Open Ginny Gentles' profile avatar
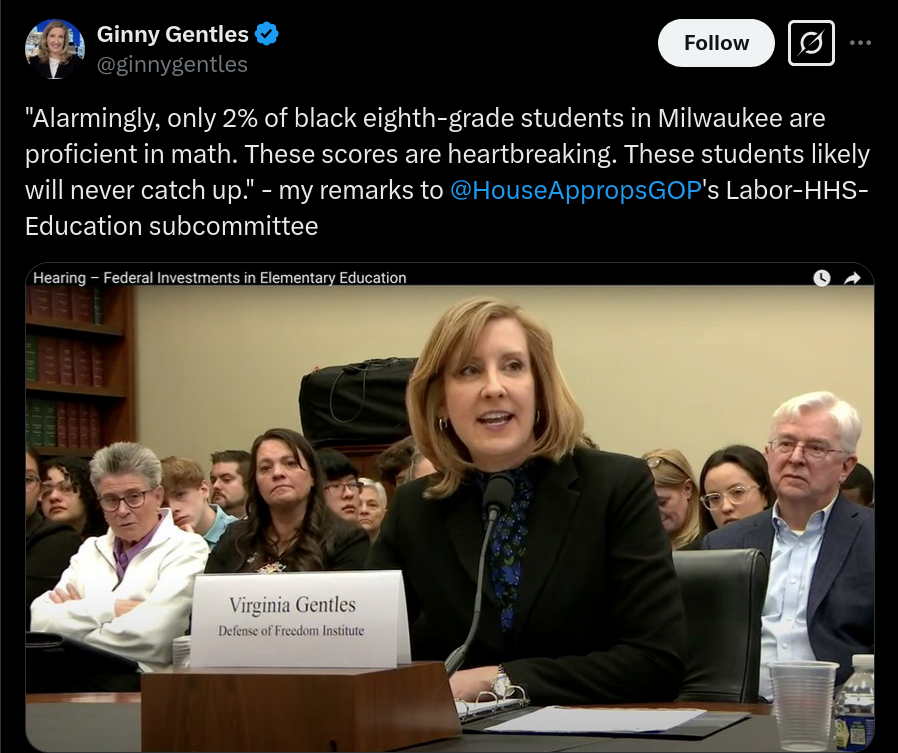This screenshot has width=898, height=753. [55, 49]
